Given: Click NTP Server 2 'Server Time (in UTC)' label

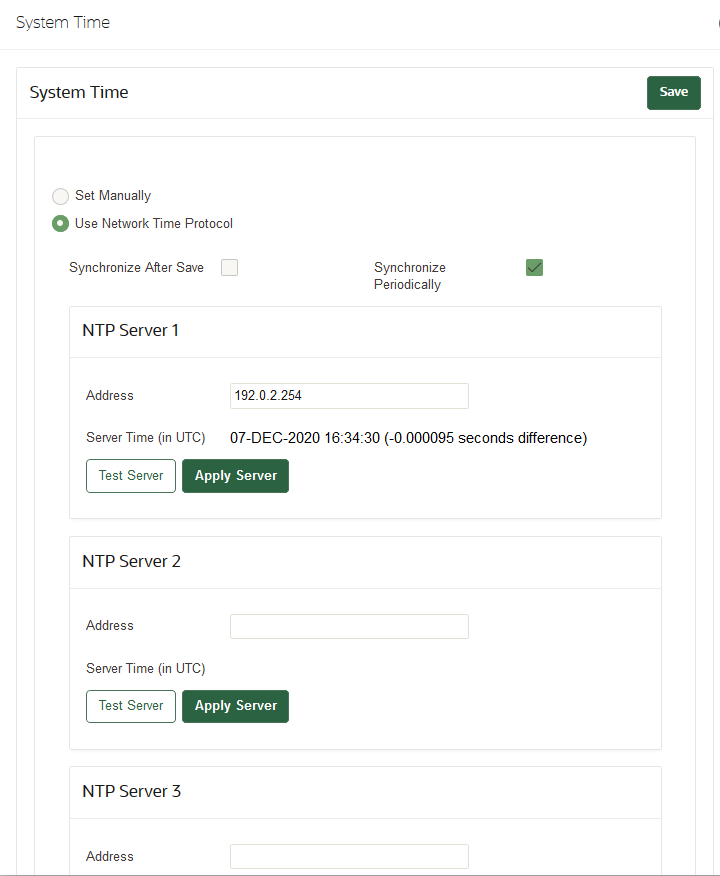Looking at the screenshot, I should pos(145,668).
